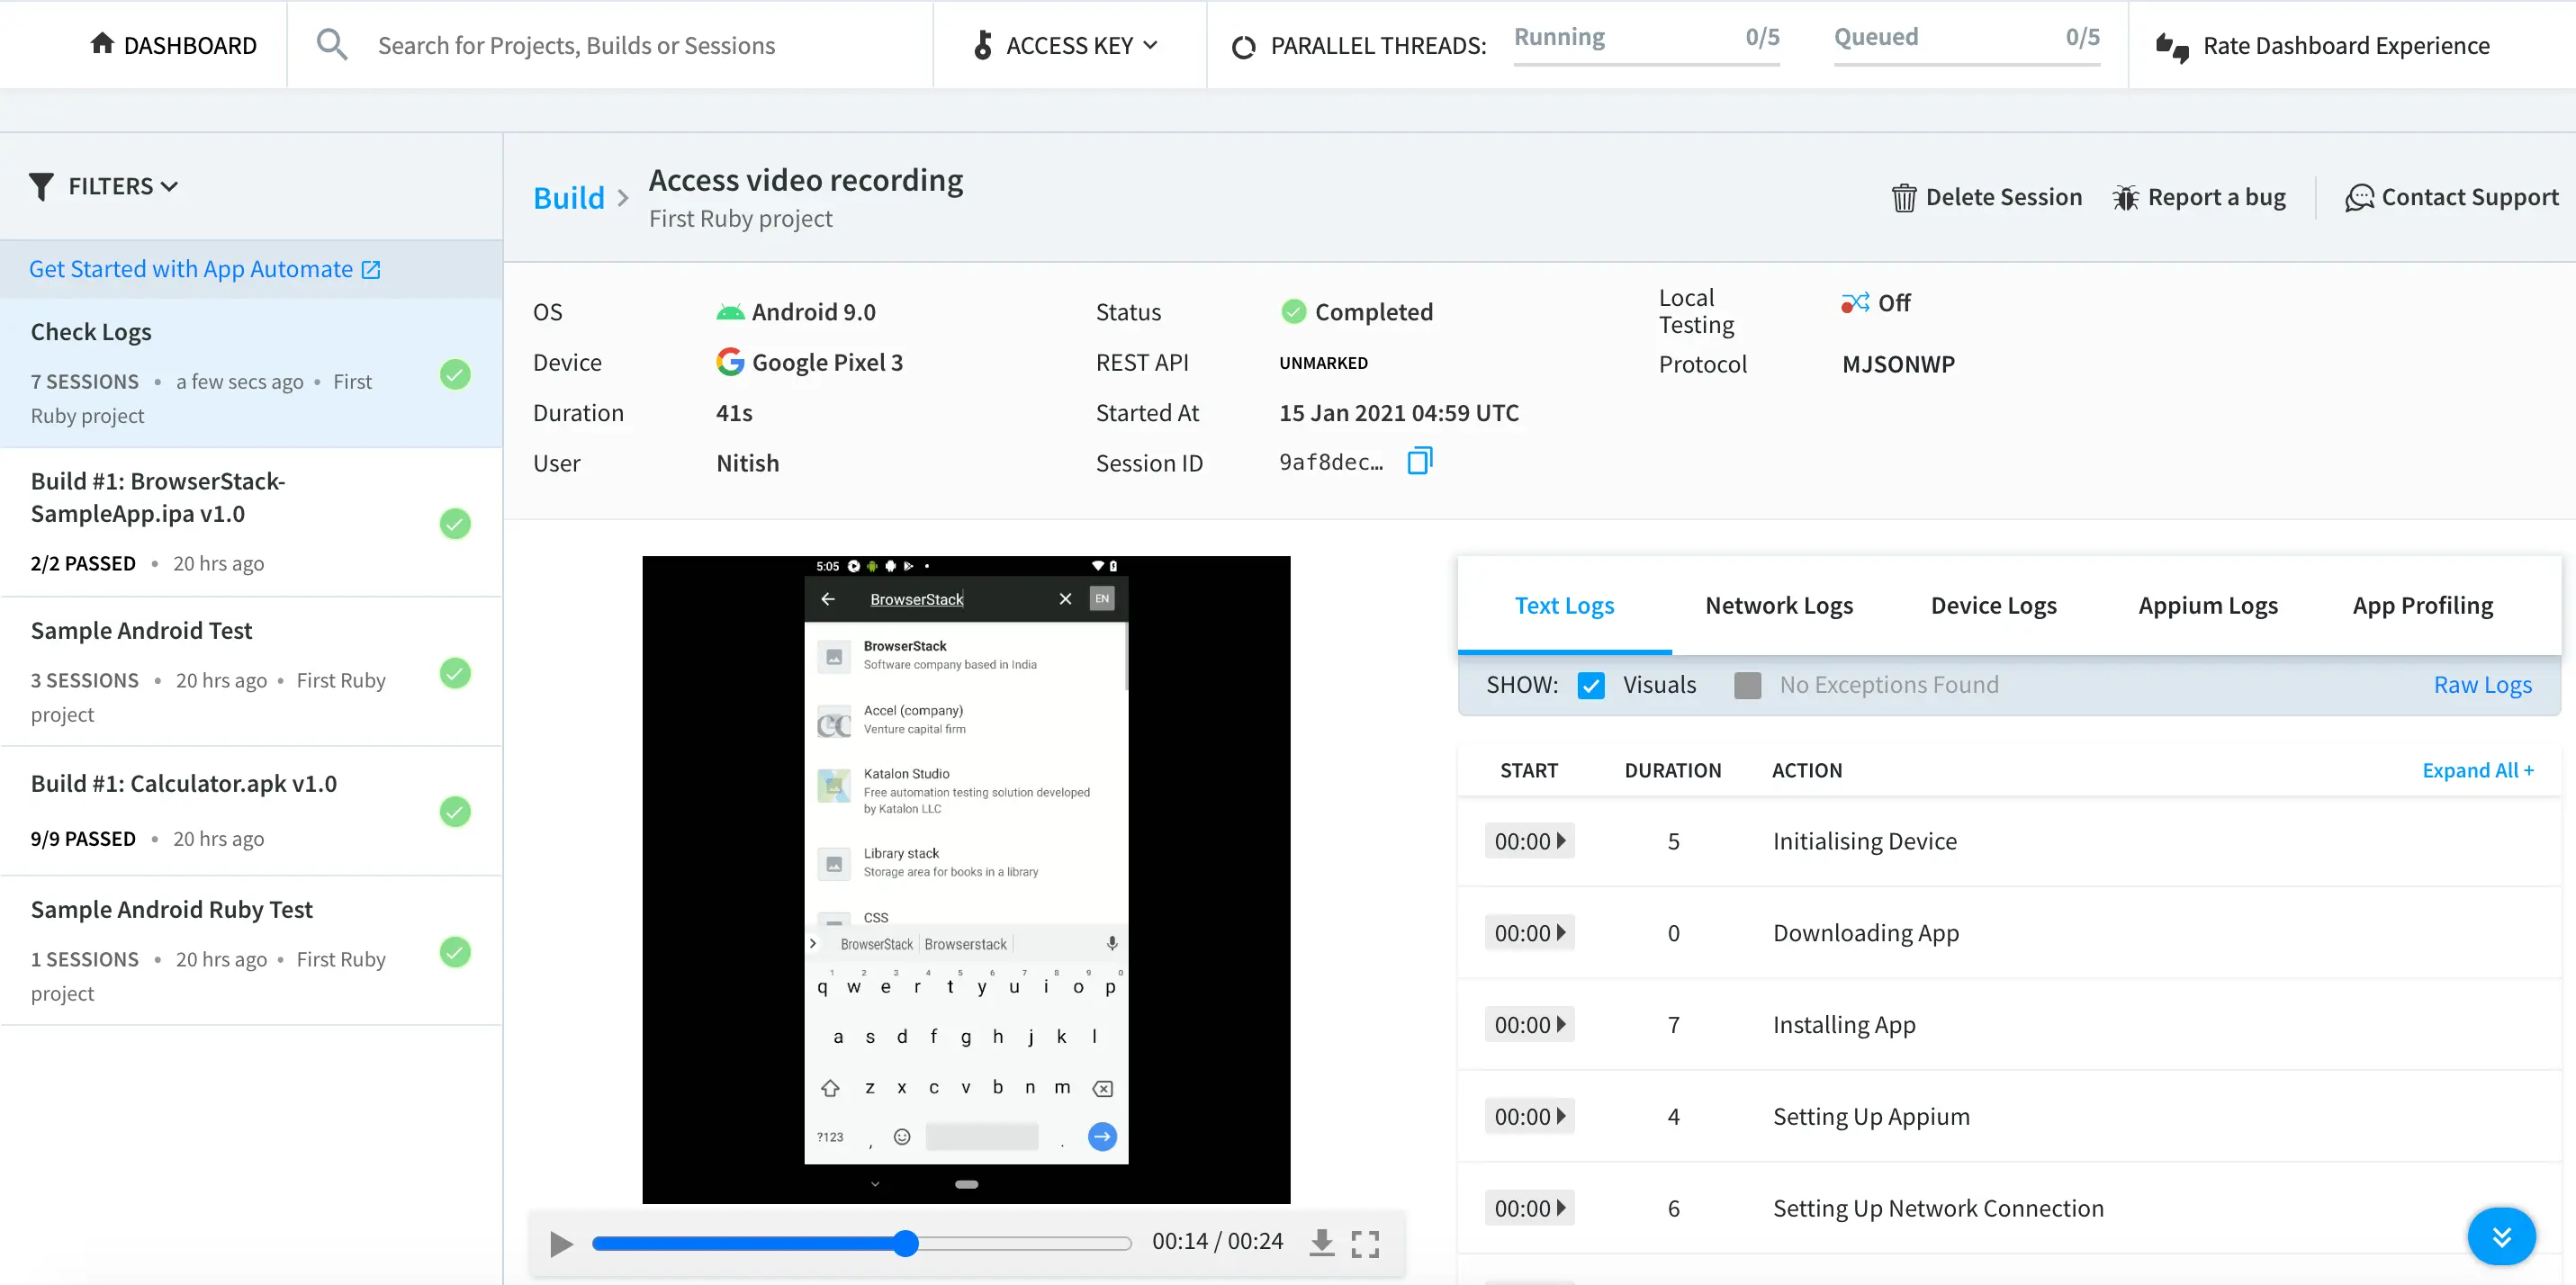
Task: Enter fullscreen video mode
Action: [x=1365, y=1243]
